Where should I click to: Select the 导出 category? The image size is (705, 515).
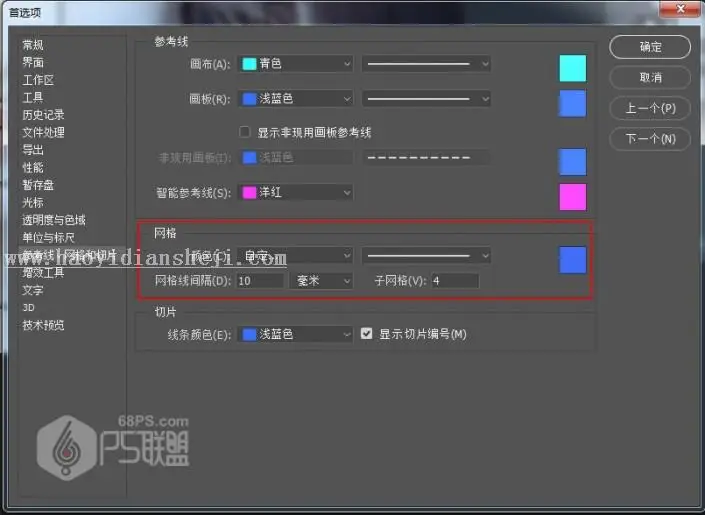pyautogui.click(x=33, y=150)
